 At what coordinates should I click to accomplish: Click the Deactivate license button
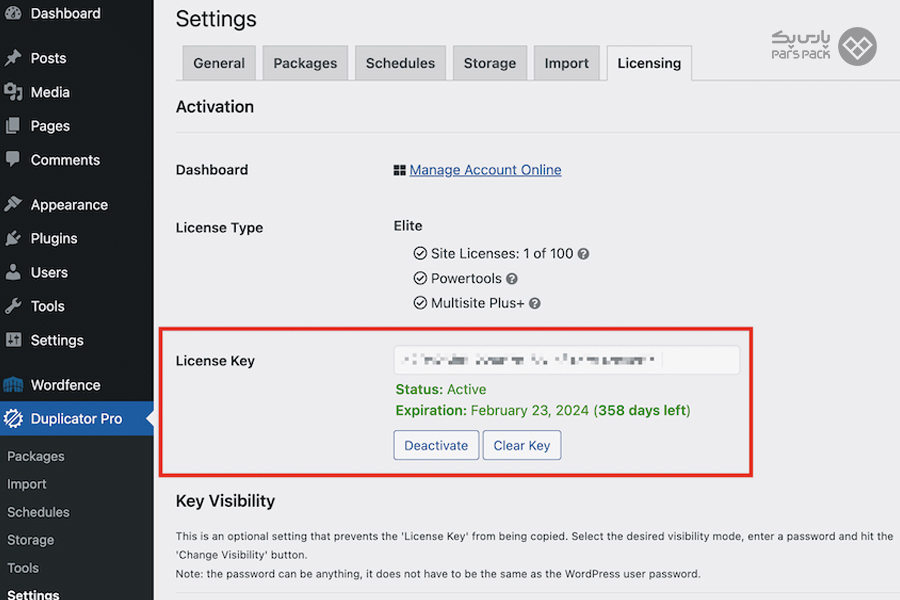[x=436, y=446]
